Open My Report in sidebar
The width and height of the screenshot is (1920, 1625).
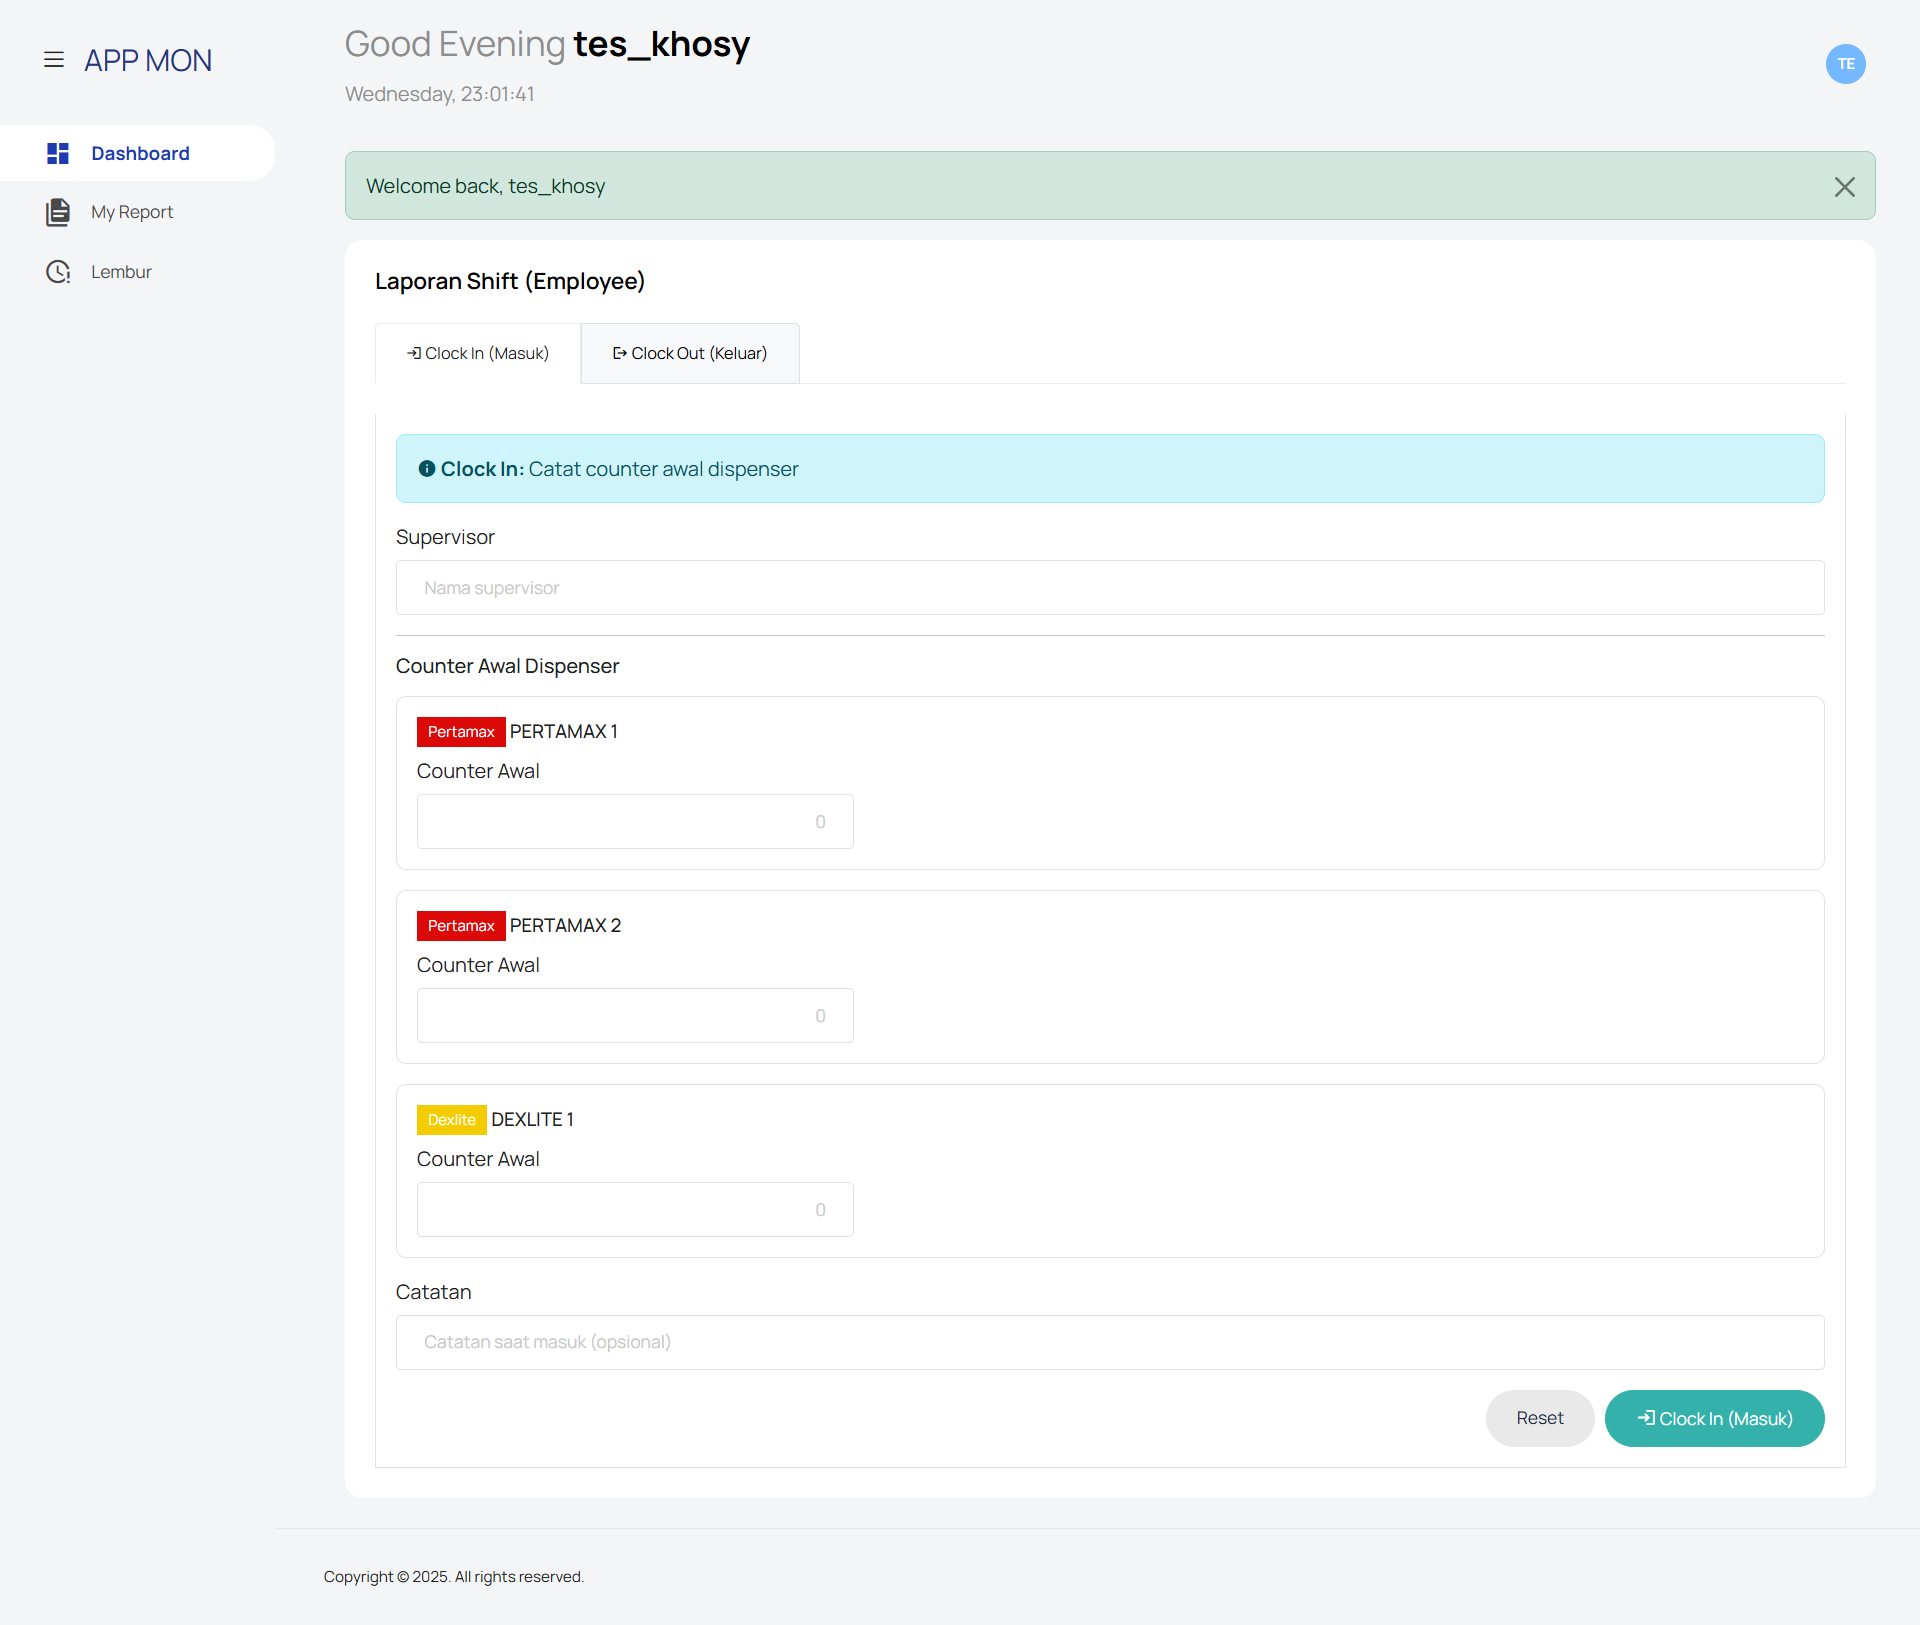[132, 212]
